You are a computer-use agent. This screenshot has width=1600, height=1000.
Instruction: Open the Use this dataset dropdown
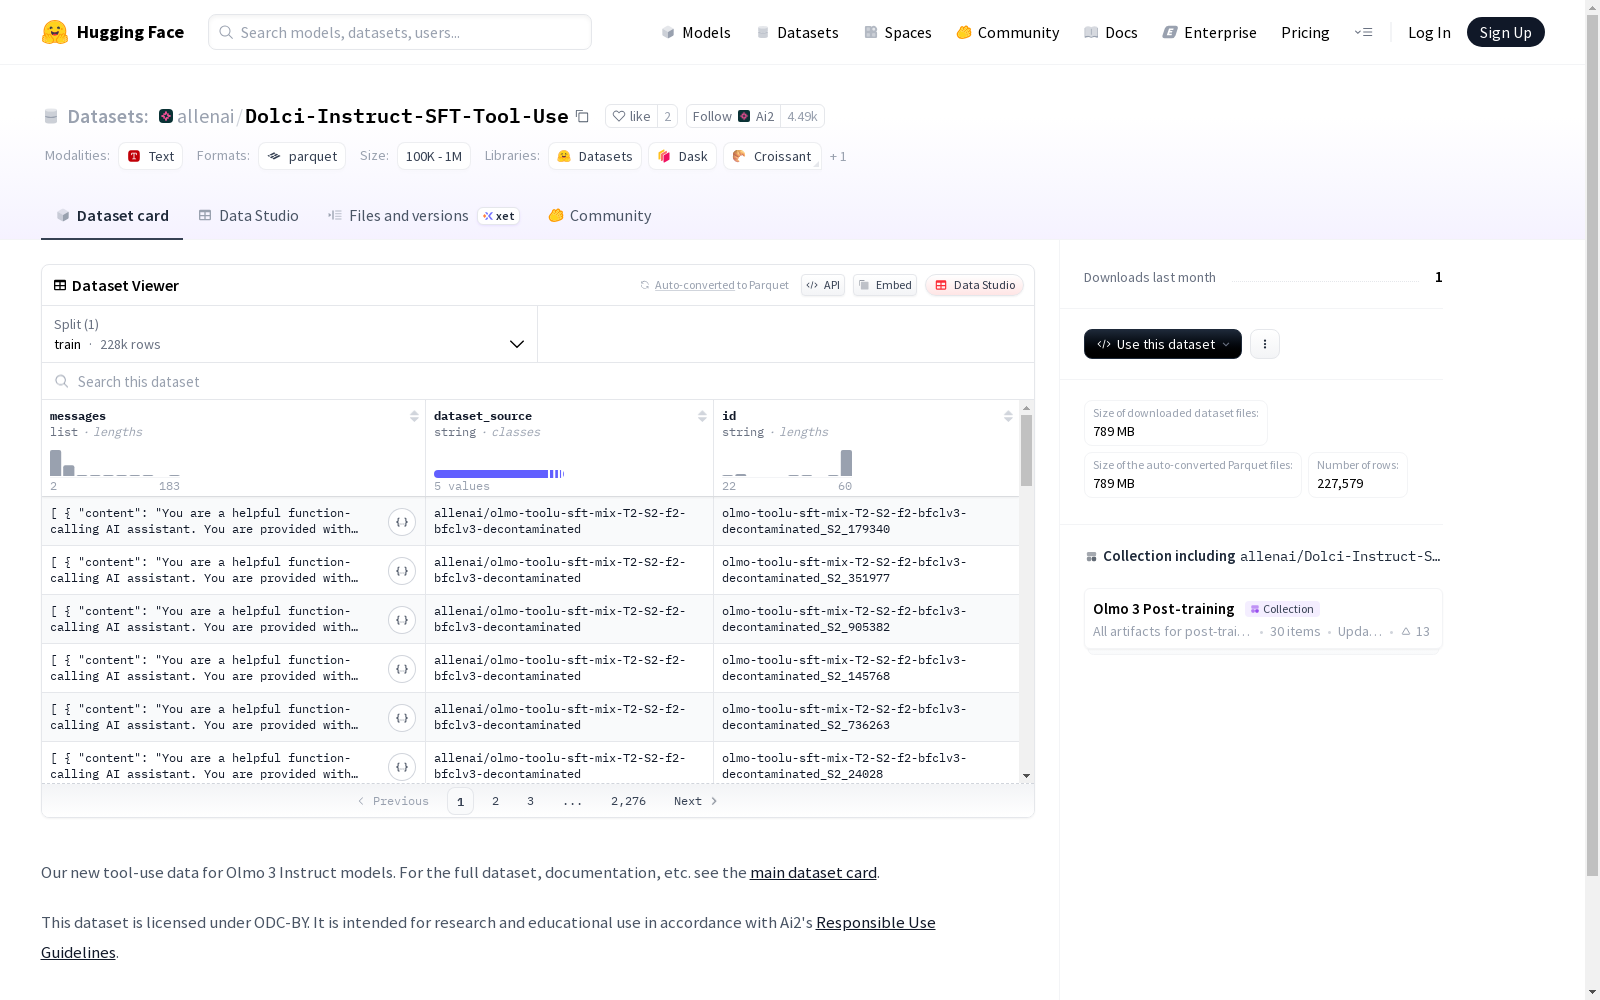[1163, 344]
